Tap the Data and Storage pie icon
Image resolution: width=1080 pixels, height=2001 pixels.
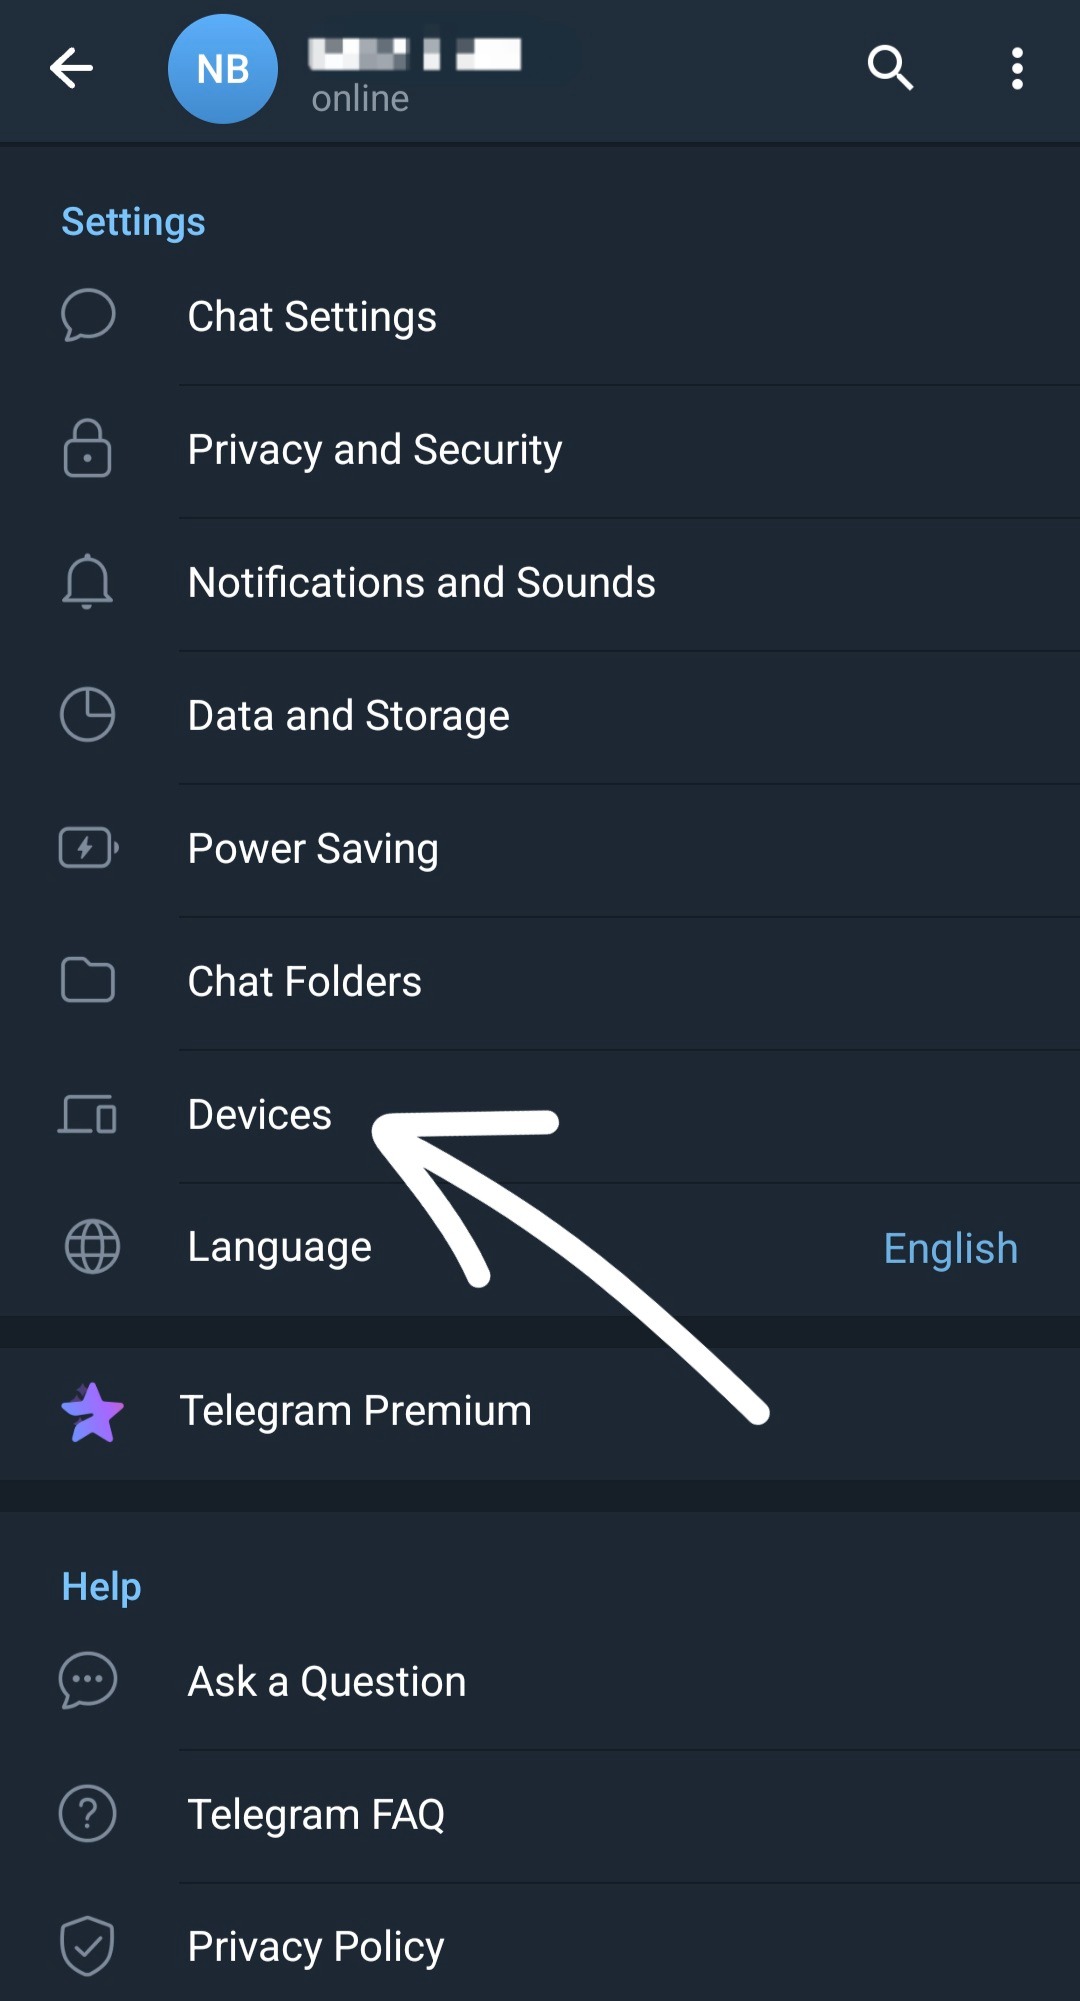[x=88, y=714]
